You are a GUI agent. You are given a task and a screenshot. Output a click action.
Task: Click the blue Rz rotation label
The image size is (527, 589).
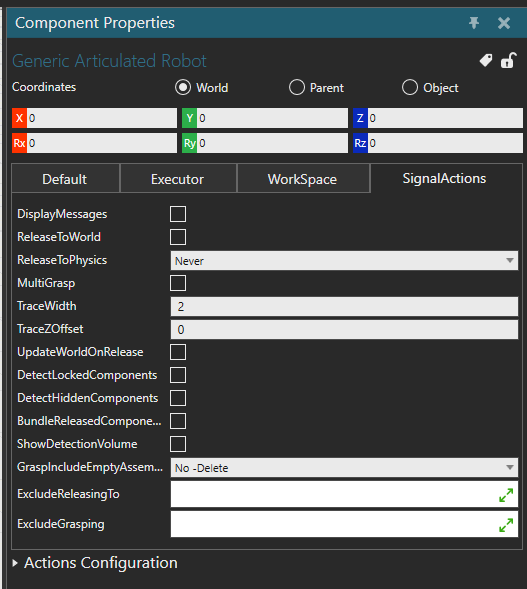pyautogui.click(x=360, y=143)
